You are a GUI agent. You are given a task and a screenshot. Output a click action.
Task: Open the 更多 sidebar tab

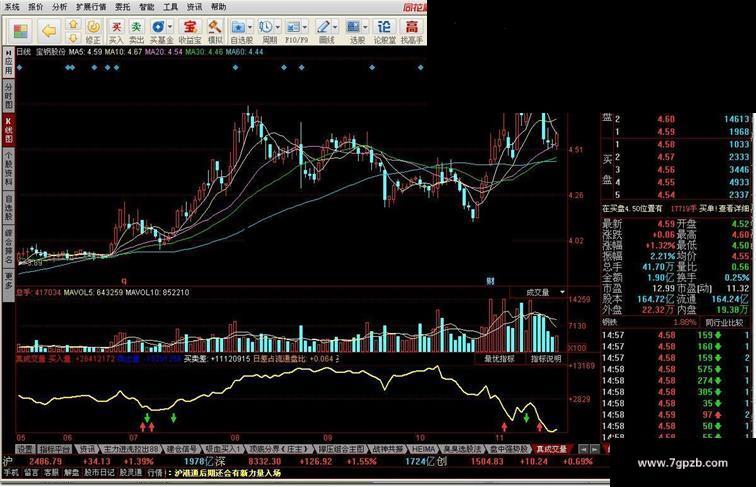(9, 284)
